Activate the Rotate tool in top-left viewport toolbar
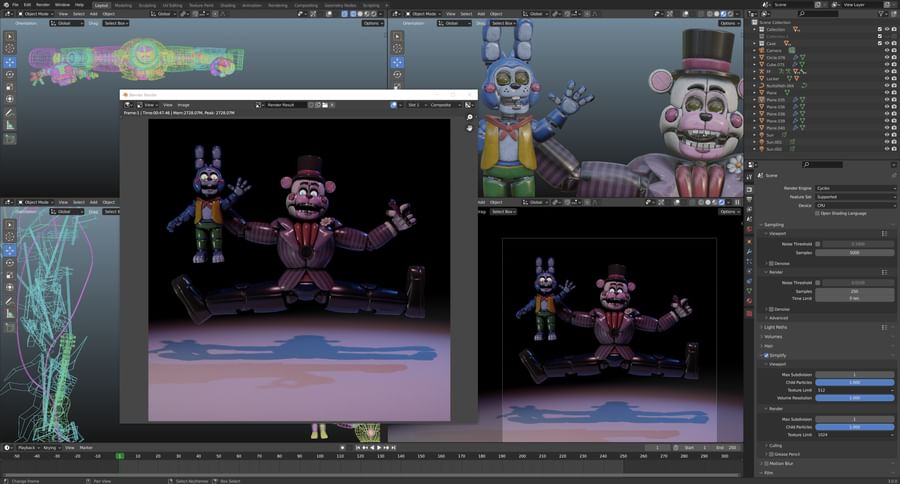Image resolution: width=900 pixels, height=484 pixels. (10, 74)
